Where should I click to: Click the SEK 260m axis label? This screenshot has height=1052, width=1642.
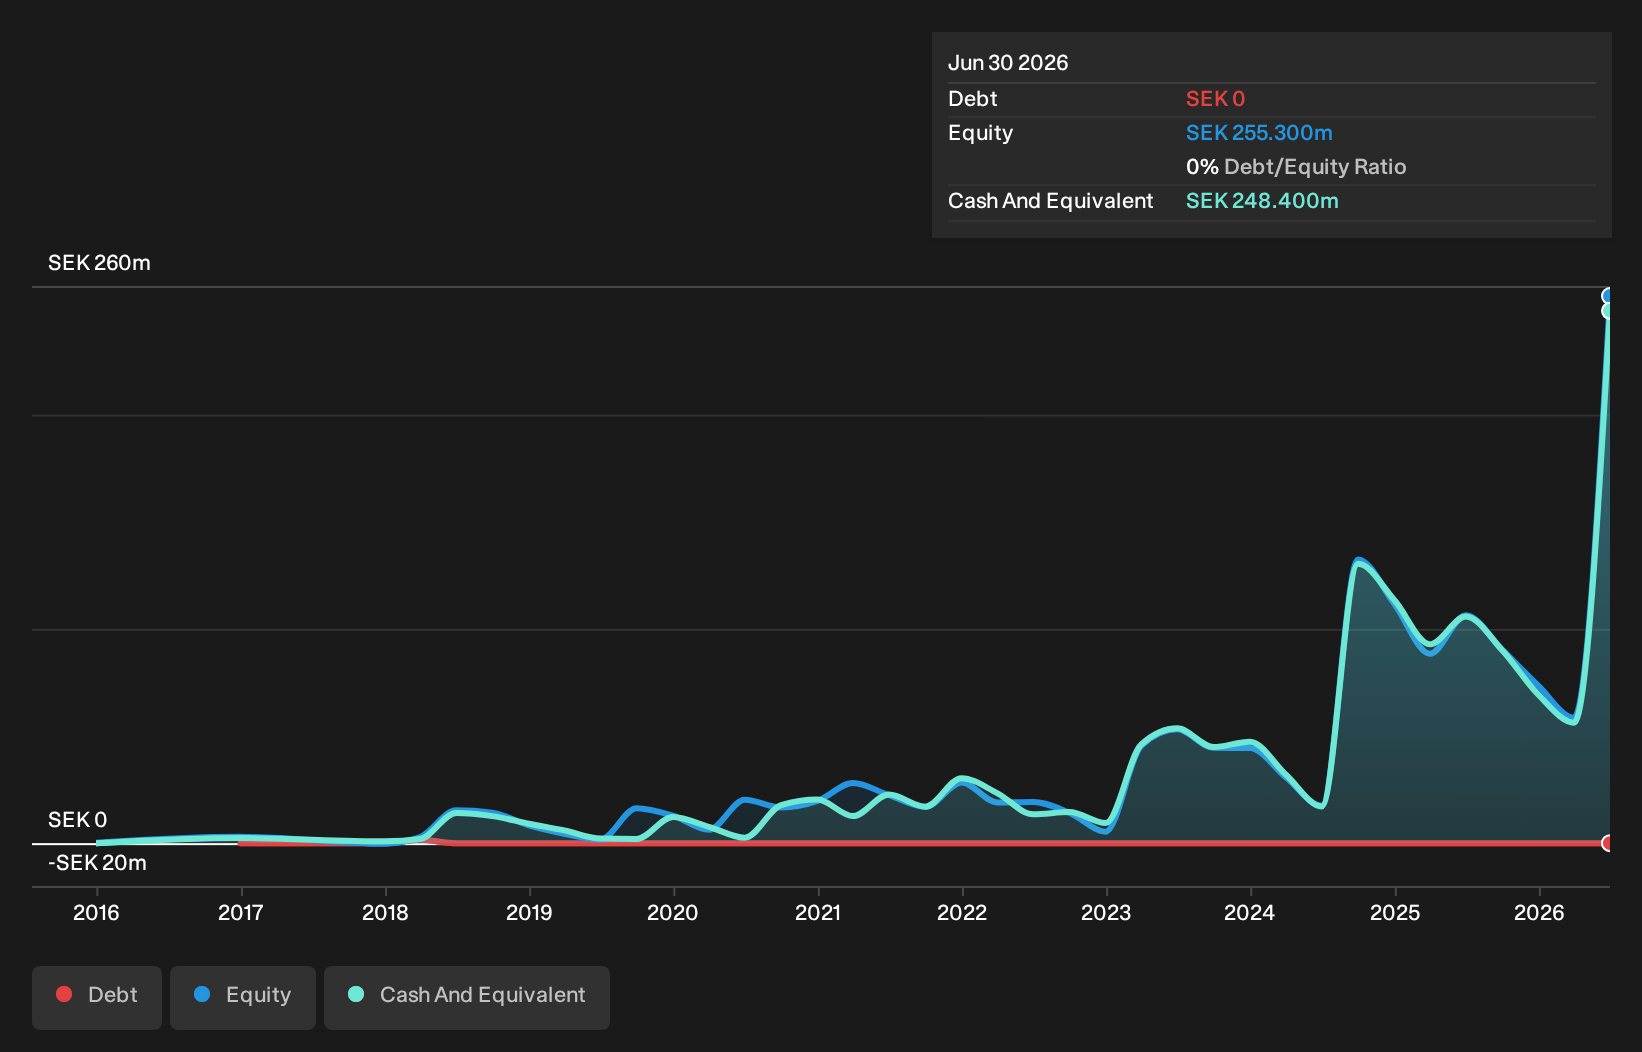coord(99,263)
